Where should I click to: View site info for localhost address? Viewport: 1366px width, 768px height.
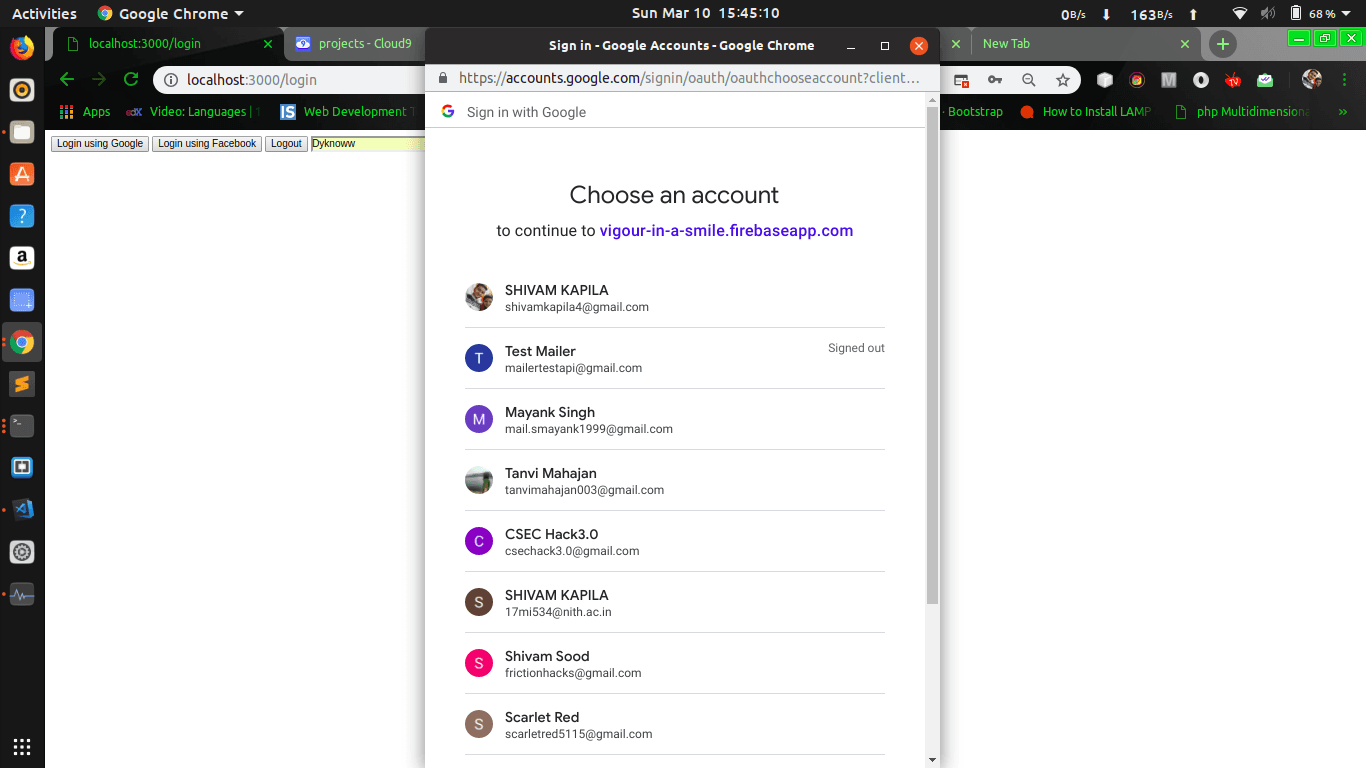171,80
